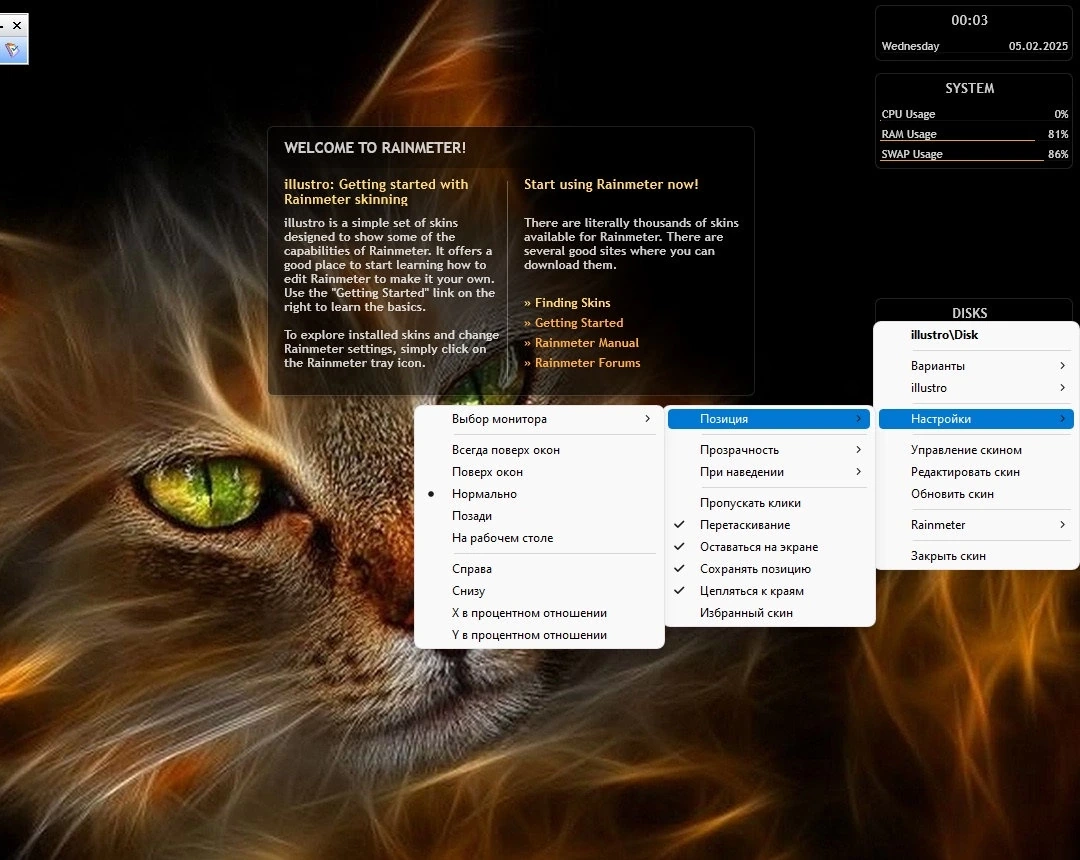Expand the Выбор монитора submenu
Viewport: 1080px width, 860px height.
coord(539,419)
